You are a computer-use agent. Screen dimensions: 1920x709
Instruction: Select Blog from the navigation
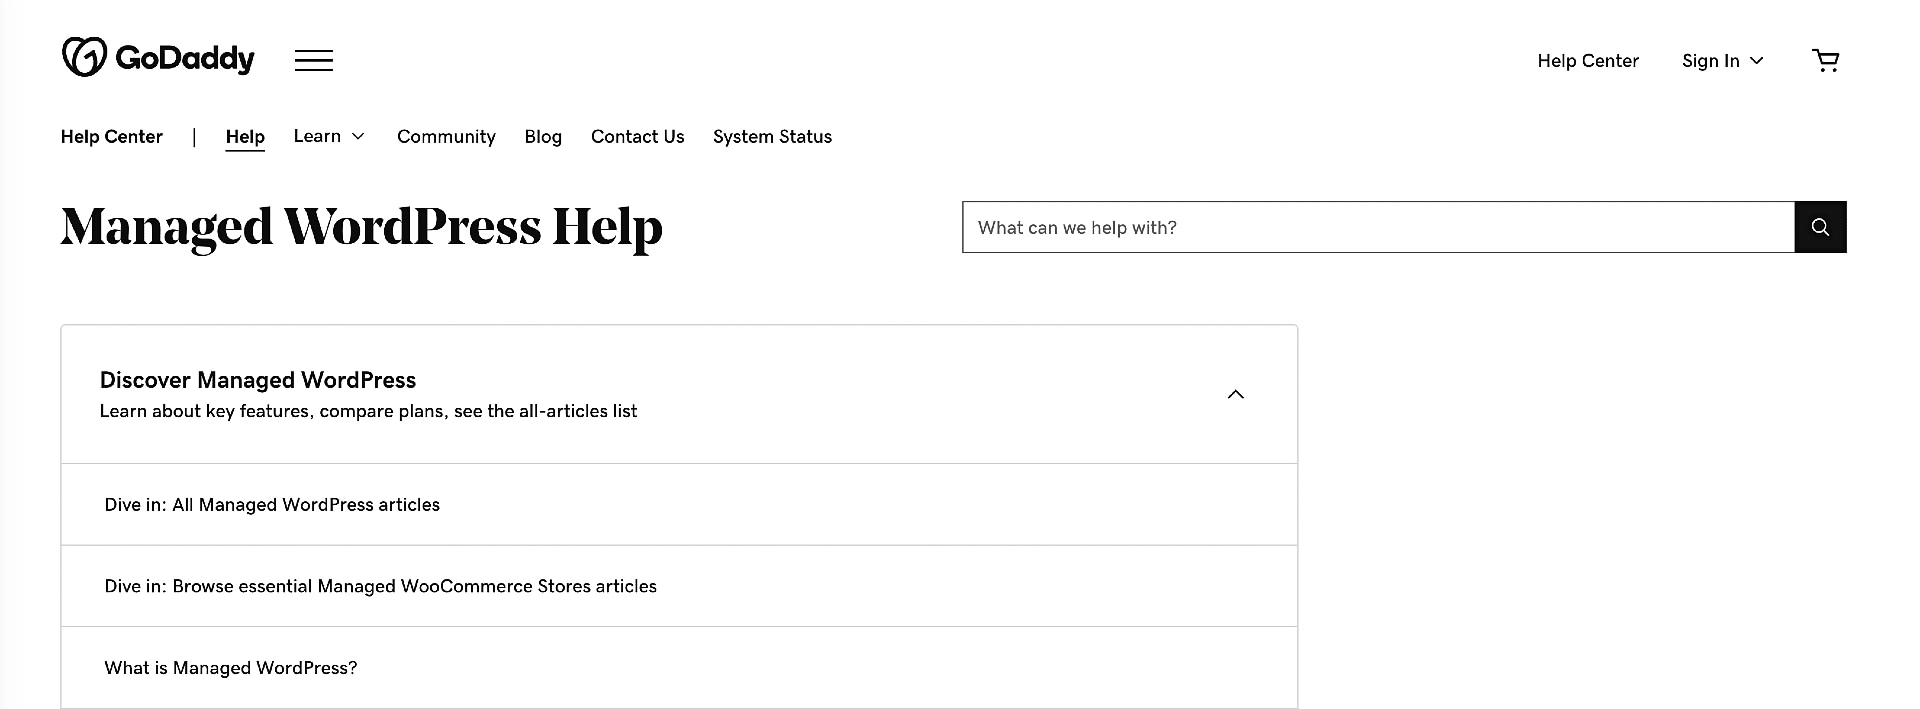543,137
